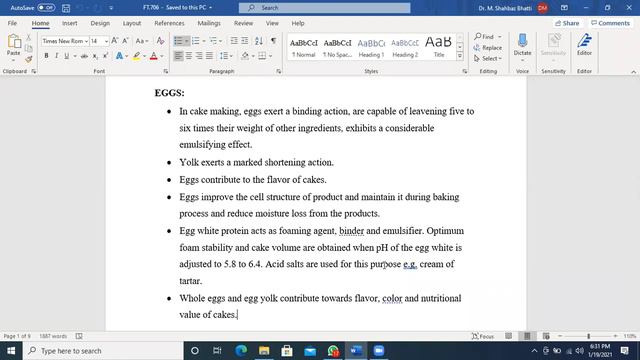Open Windows Start menu
640x360 pixels.
point(11,351)
